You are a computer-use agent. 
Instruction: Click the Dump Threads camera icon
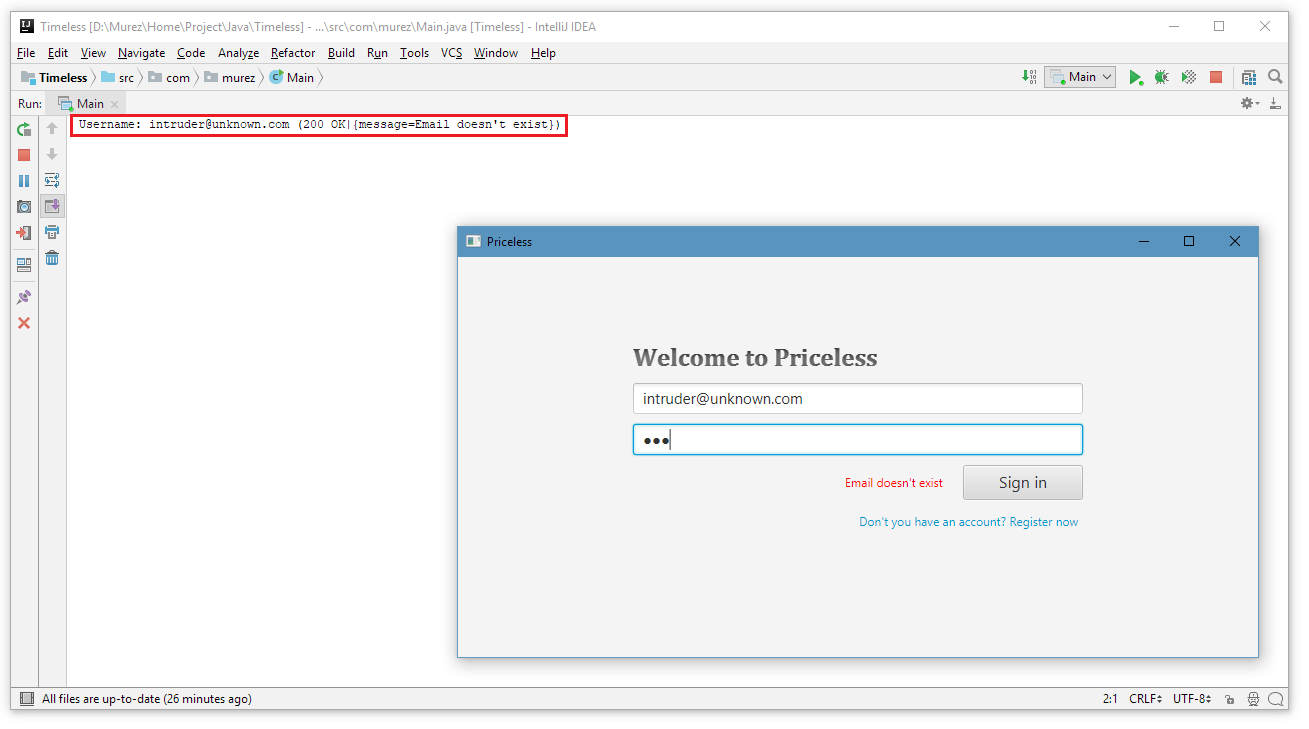(x=24, y=207)
